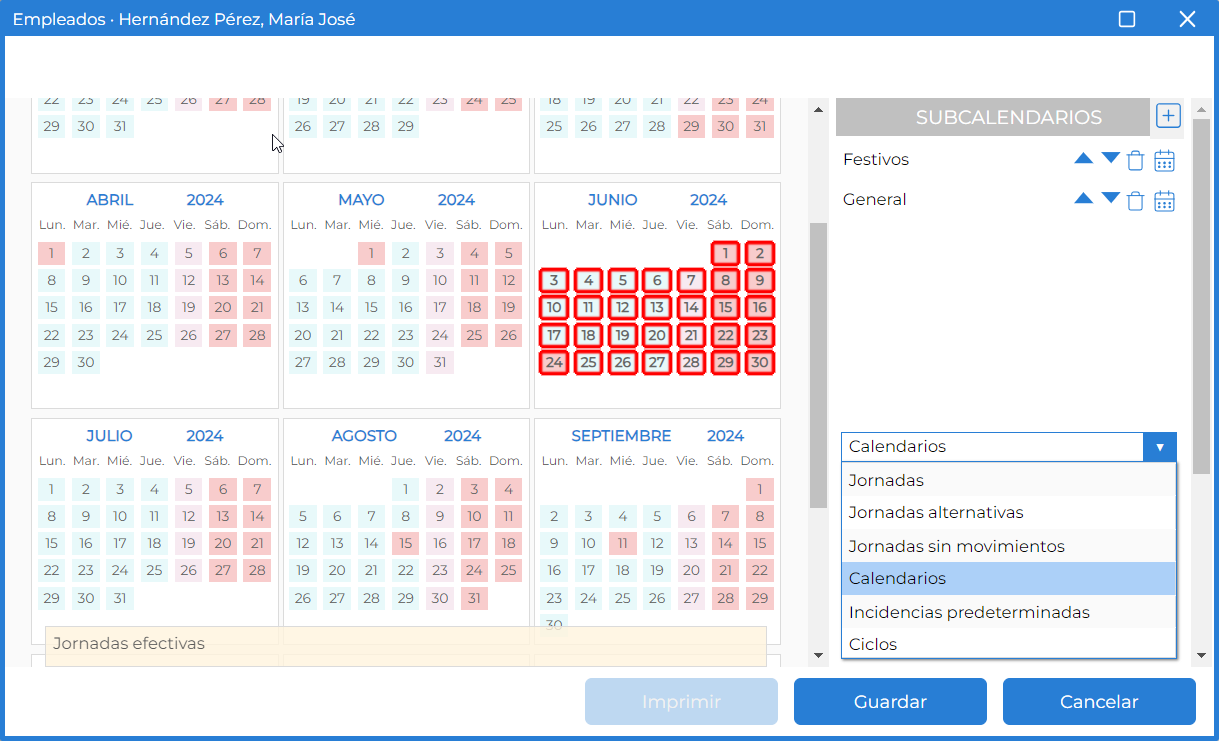Click day 31 in JULIO 2024
Image resolution: width=1219 pixels, height=741 pixels.
pos(120,598)
